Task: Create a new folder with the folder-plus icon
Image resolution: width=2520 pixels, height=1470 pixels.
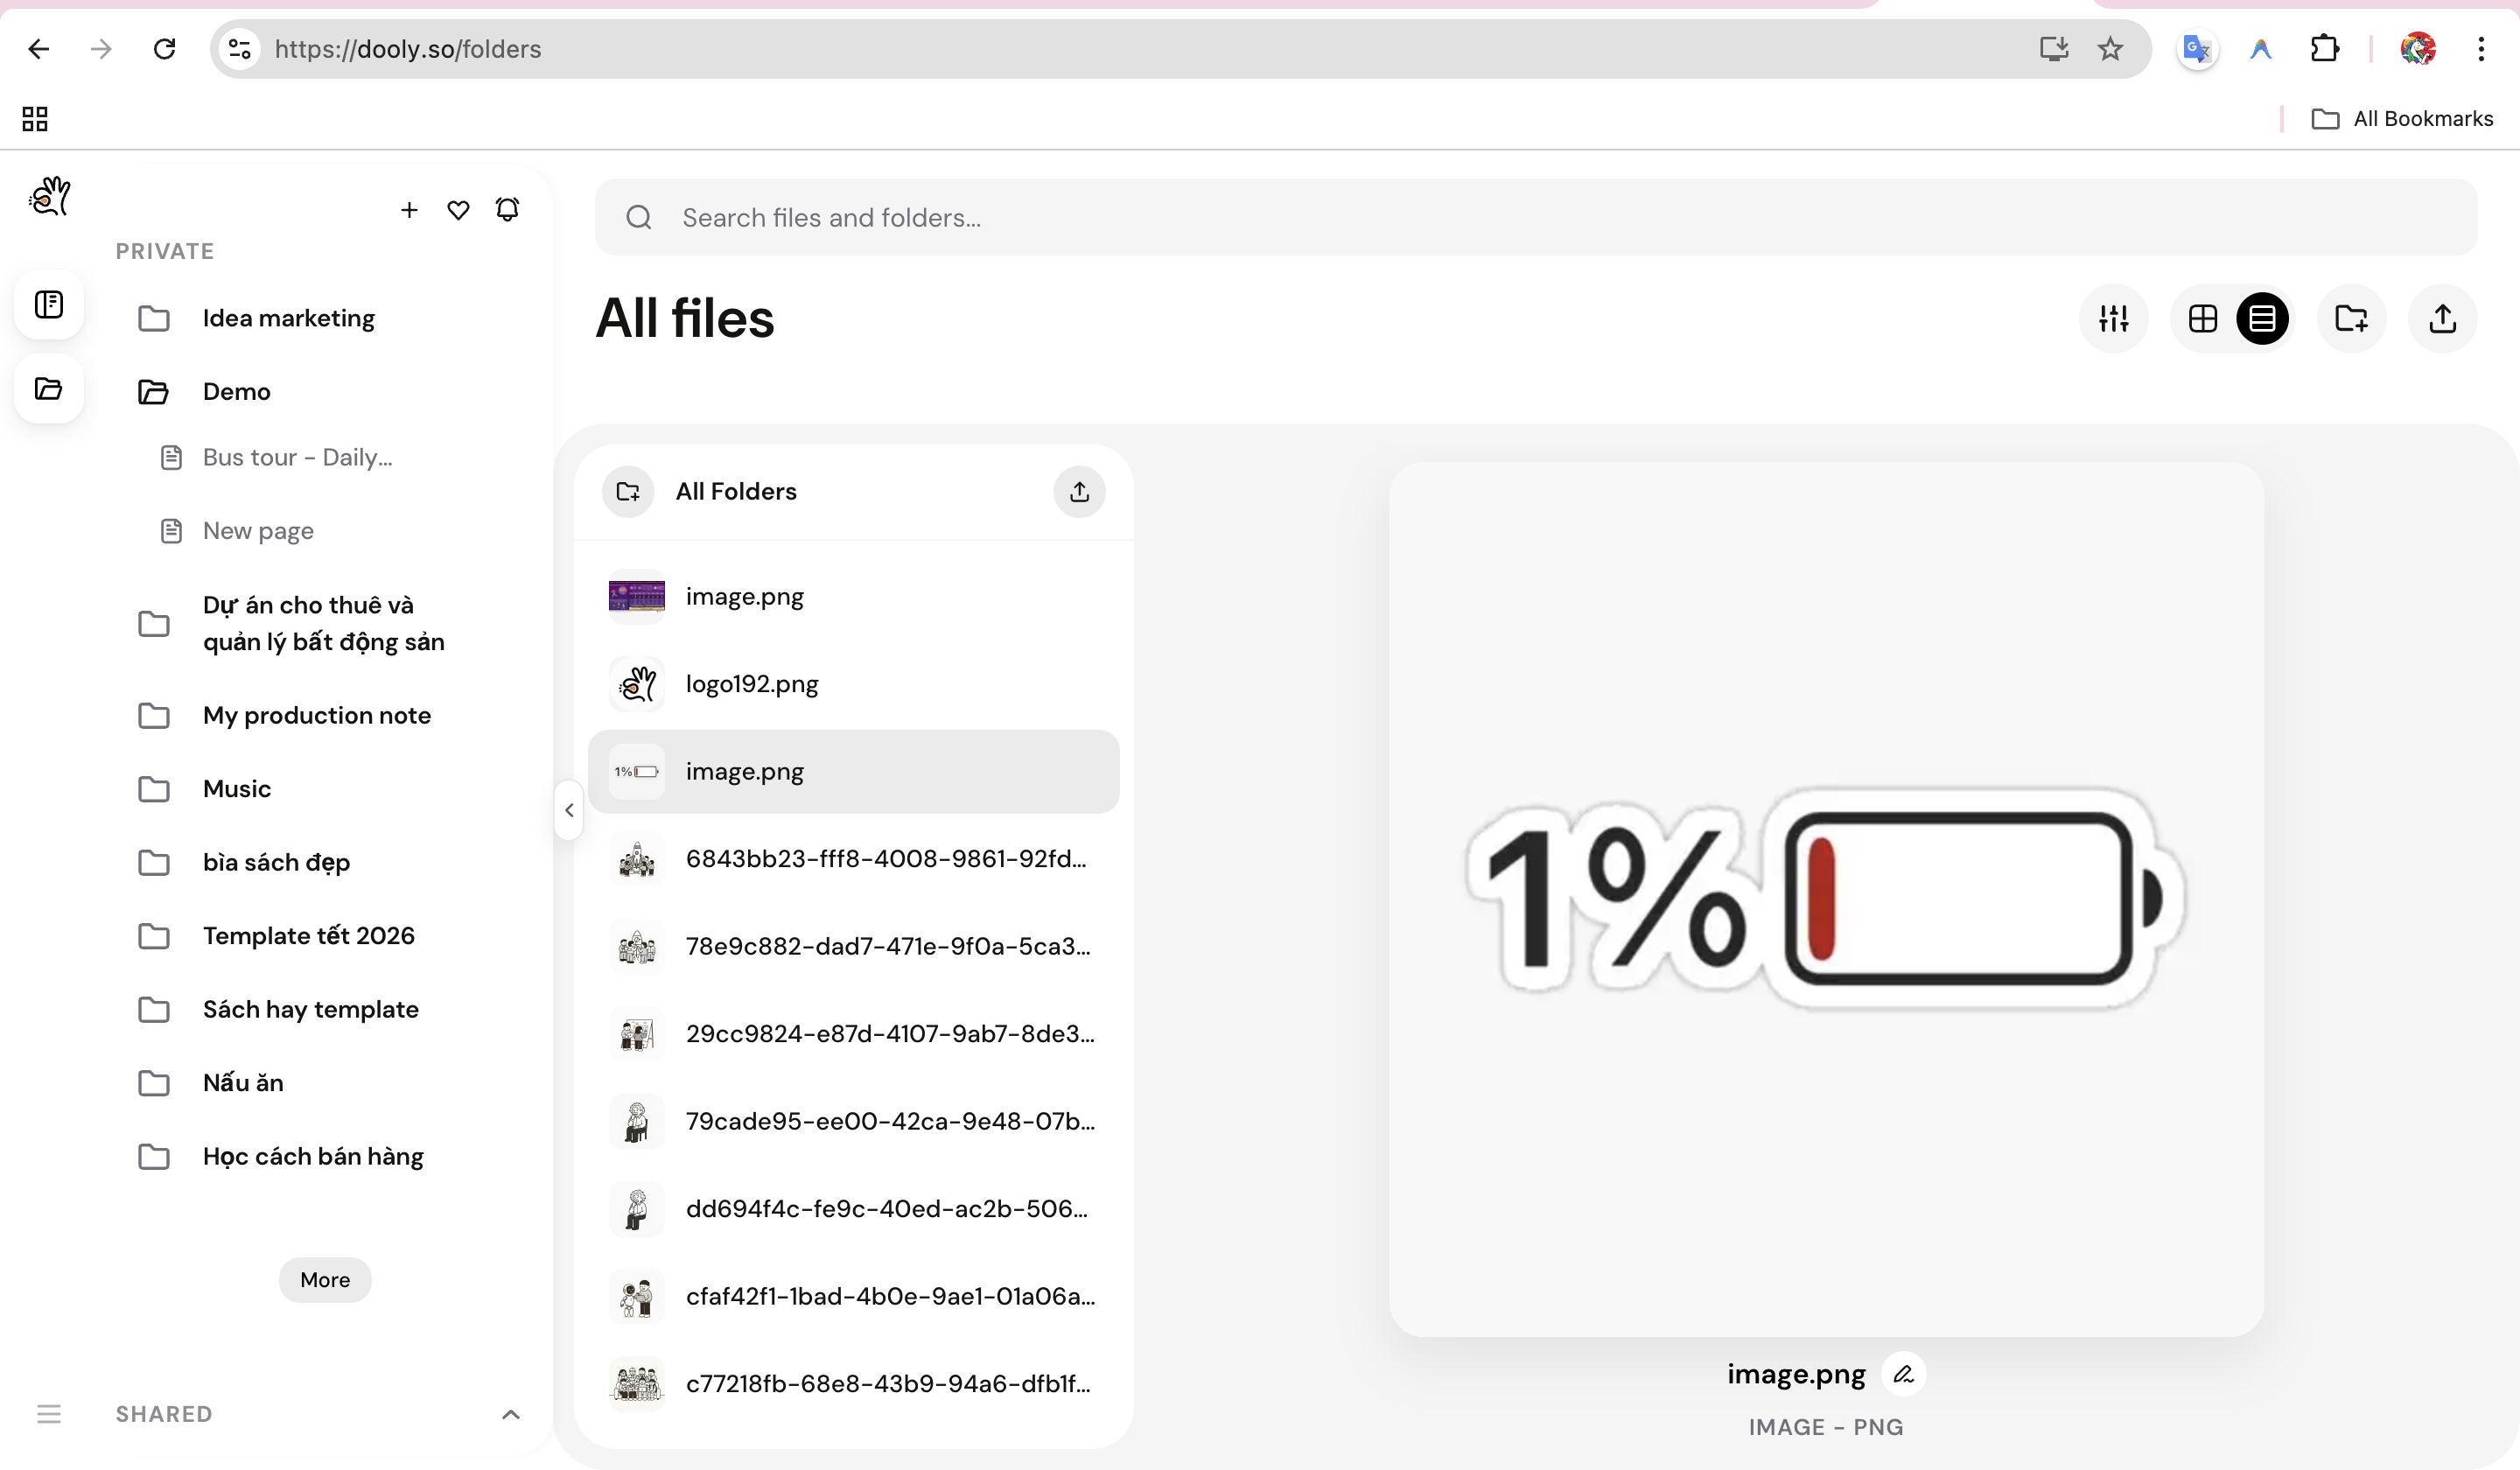Action: click(x=2352, y=318)
